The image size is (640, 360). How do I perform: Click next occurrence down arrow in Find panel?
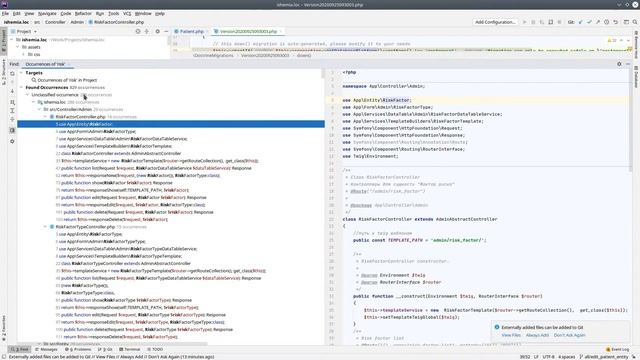point(12,91)
